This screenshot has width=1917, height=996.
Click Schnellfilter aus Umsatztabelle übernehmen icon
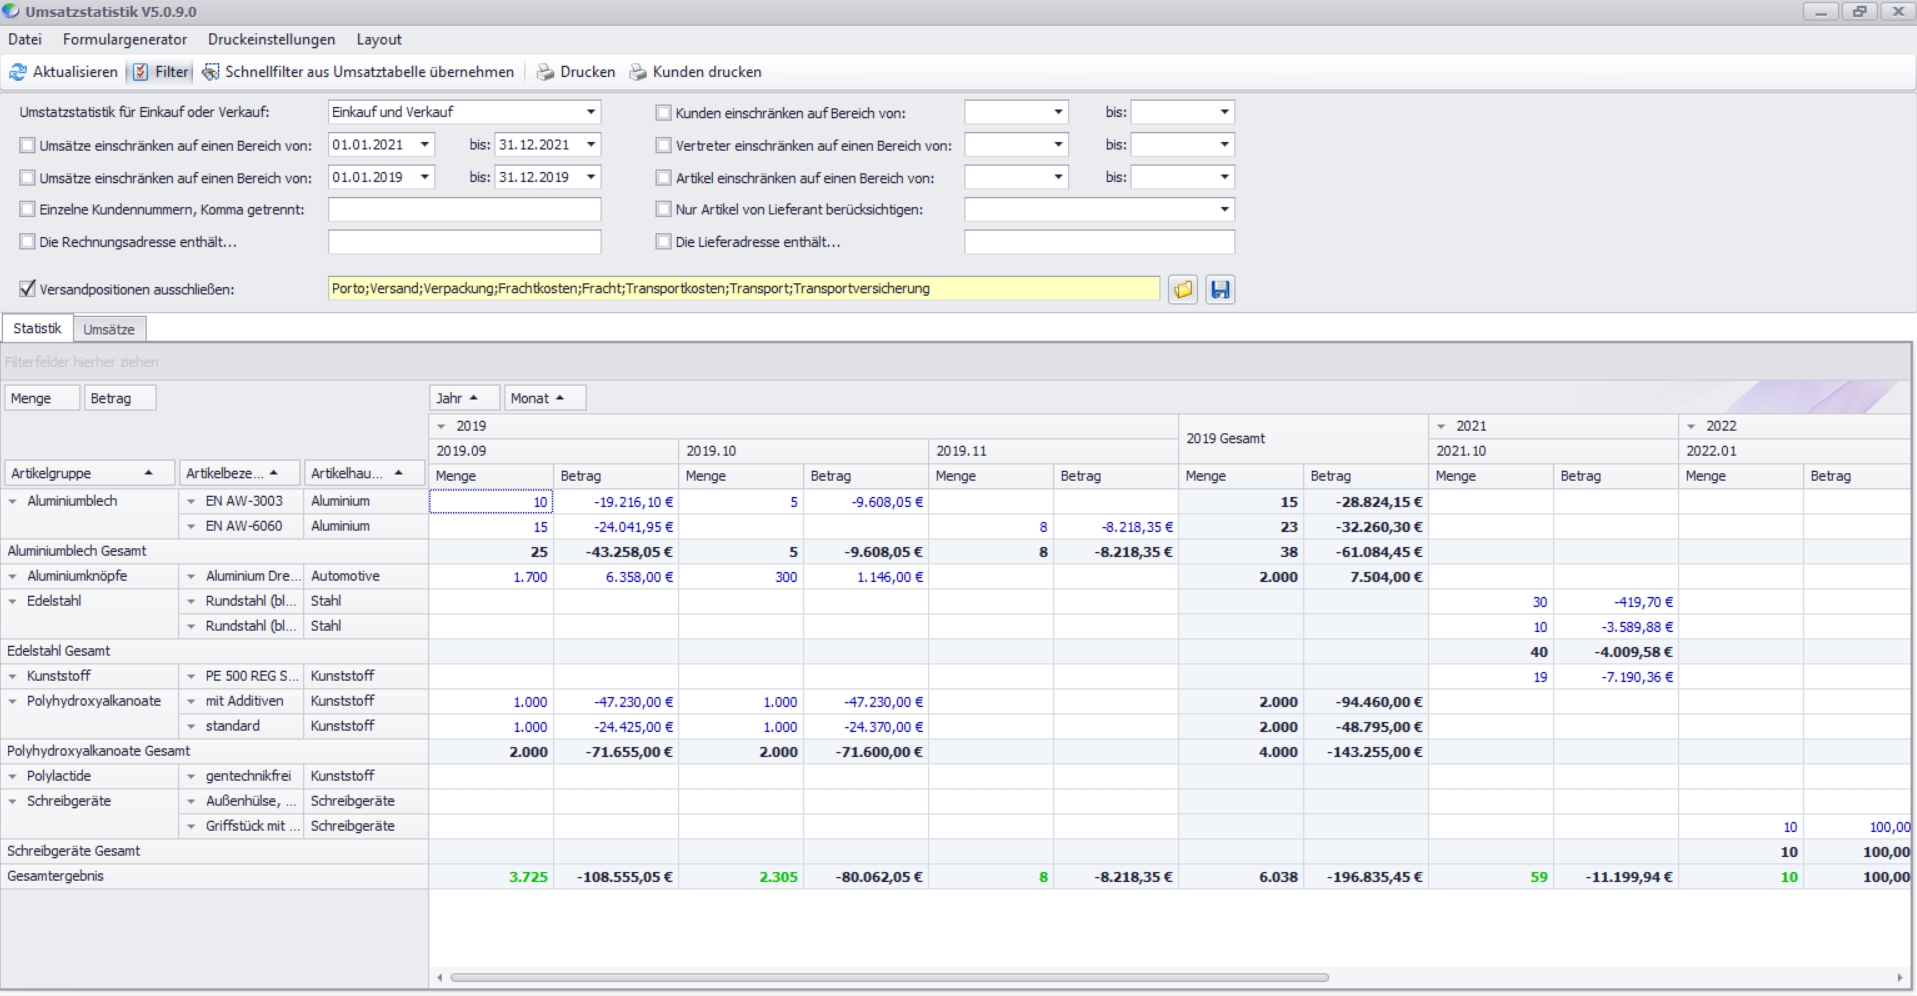211,72
